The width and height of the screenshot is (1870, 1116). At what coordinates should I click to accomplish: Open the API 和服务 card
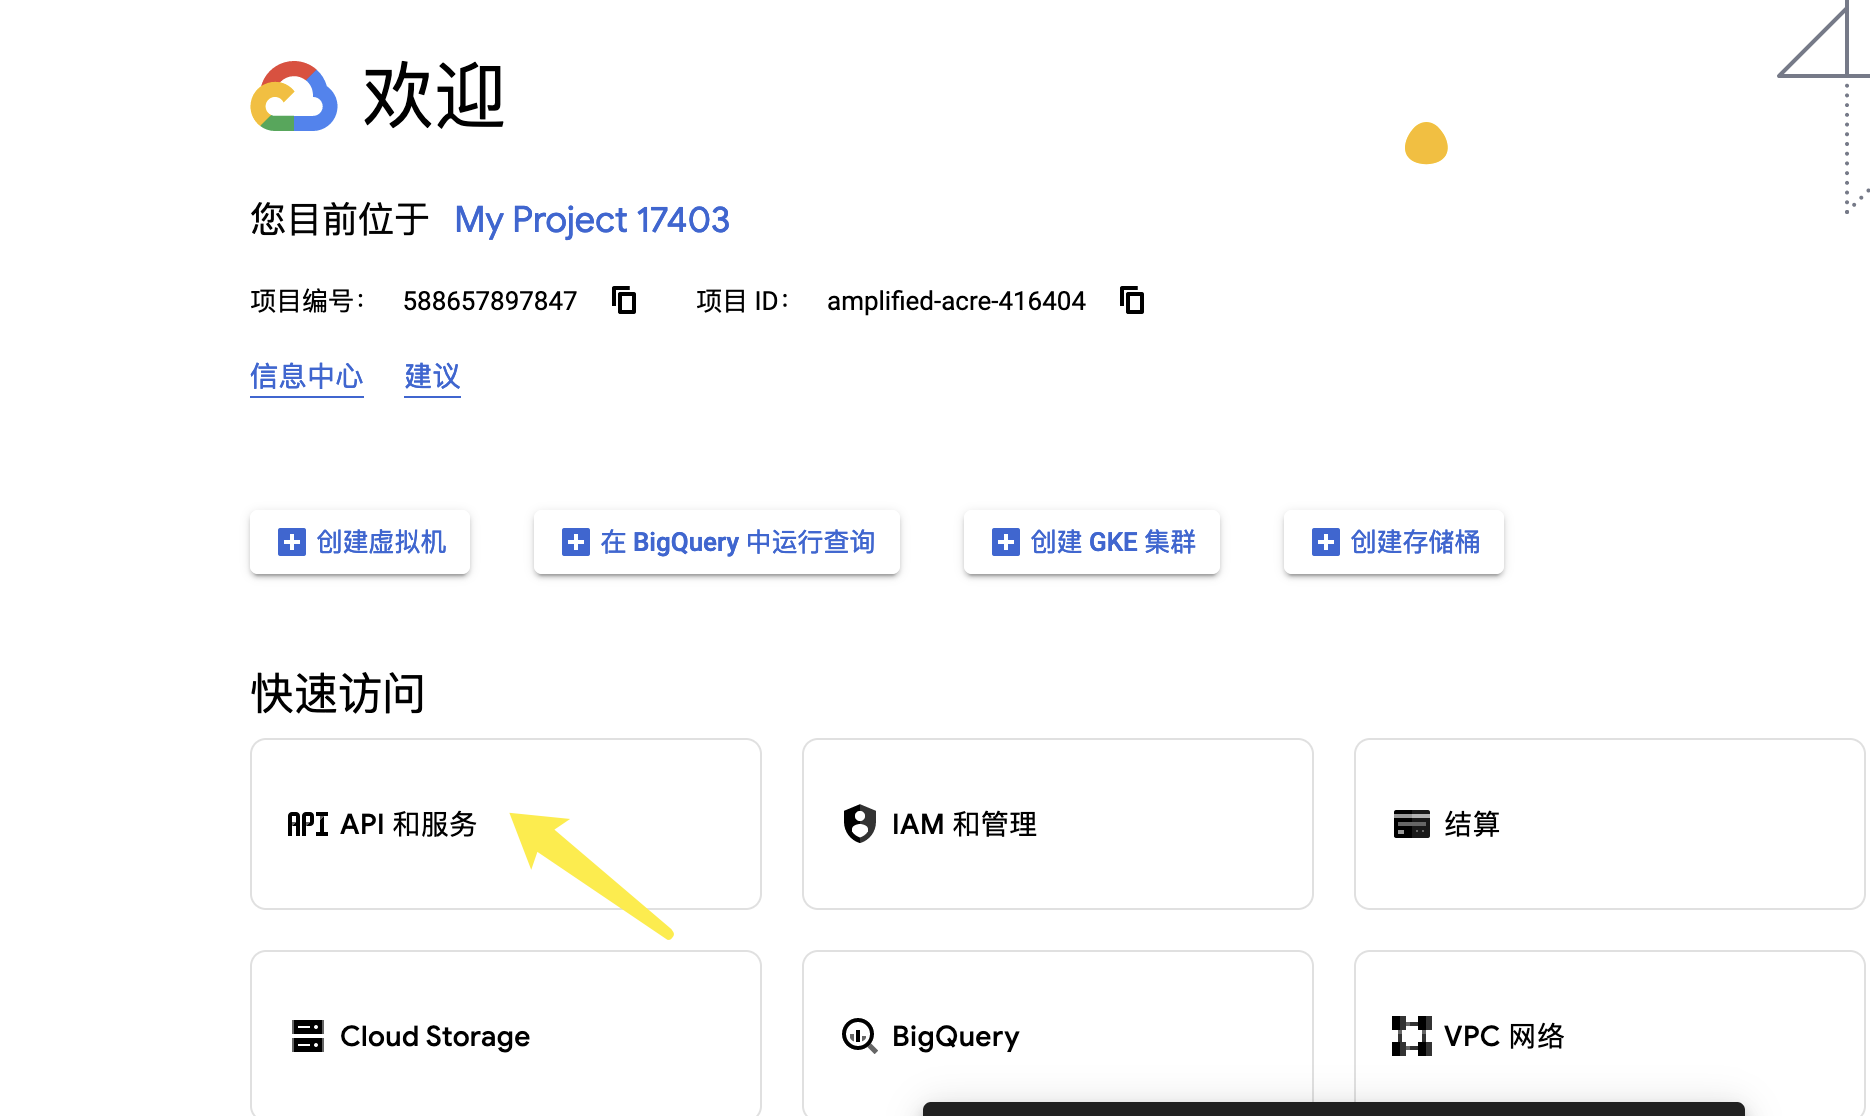pos(505,824)
